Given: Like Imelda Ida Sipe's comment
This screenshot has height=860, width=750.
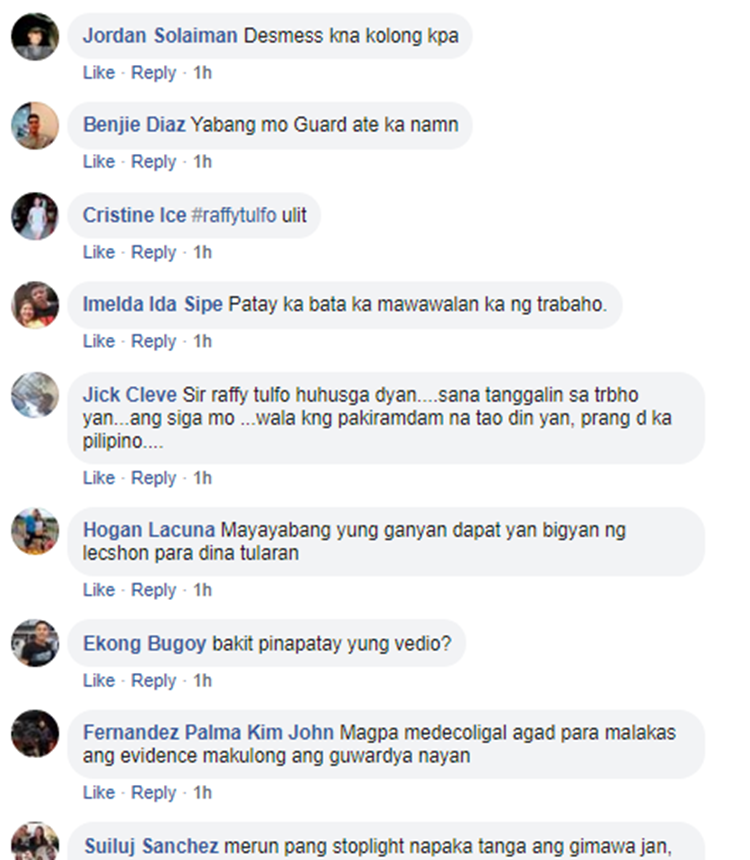Looking at the screenshot, I should coord(99,341).
